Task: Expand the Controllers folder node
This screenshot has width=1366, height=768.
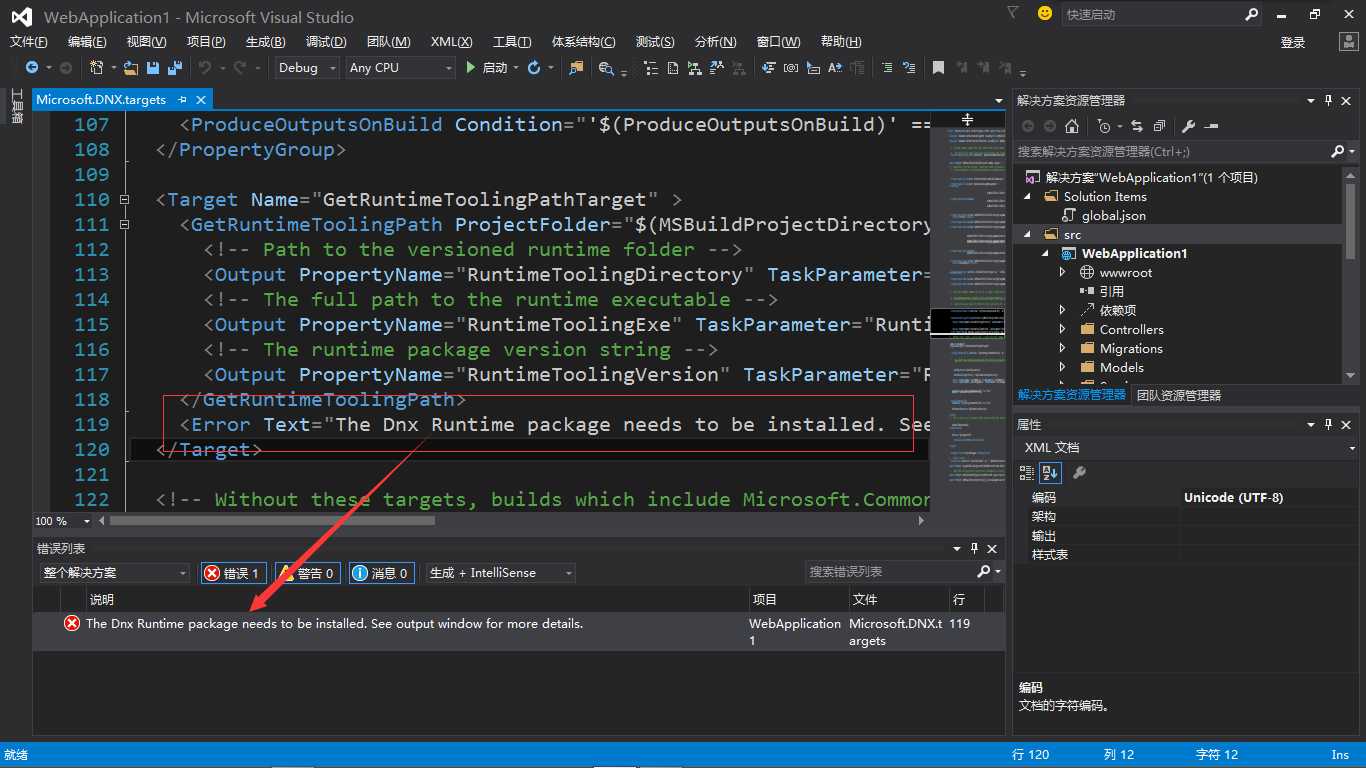Action: pyautogui.click(x=1062, y=329)
